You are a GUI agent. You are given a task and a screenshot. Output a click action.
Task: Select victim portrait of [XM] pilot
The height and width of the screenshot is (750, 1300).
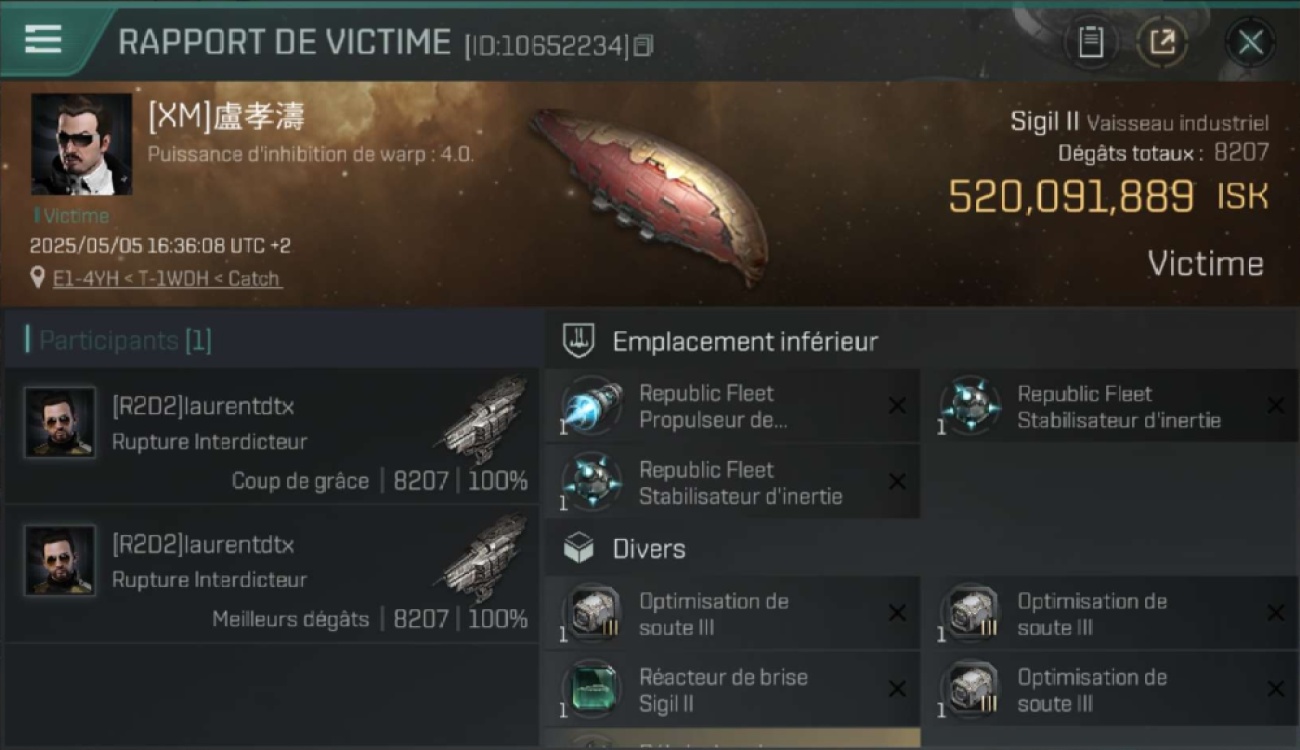82,144
